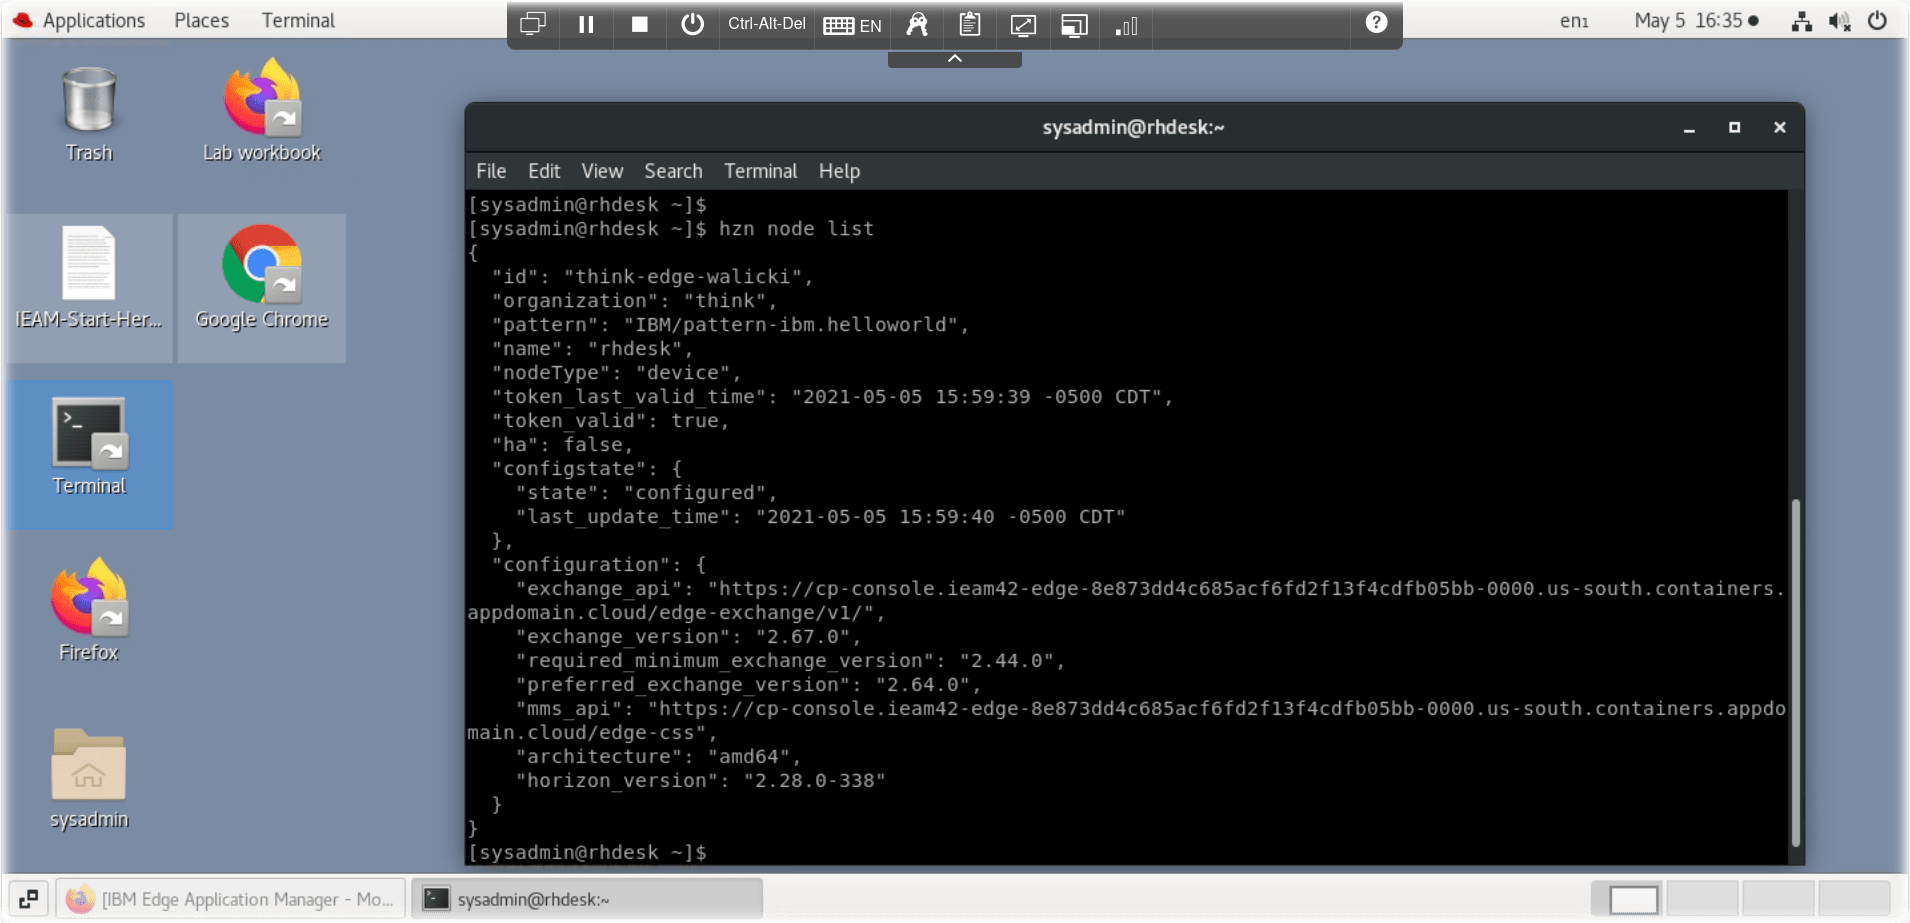
Task: Open the Edit menu in terminal
Action: 544,171
